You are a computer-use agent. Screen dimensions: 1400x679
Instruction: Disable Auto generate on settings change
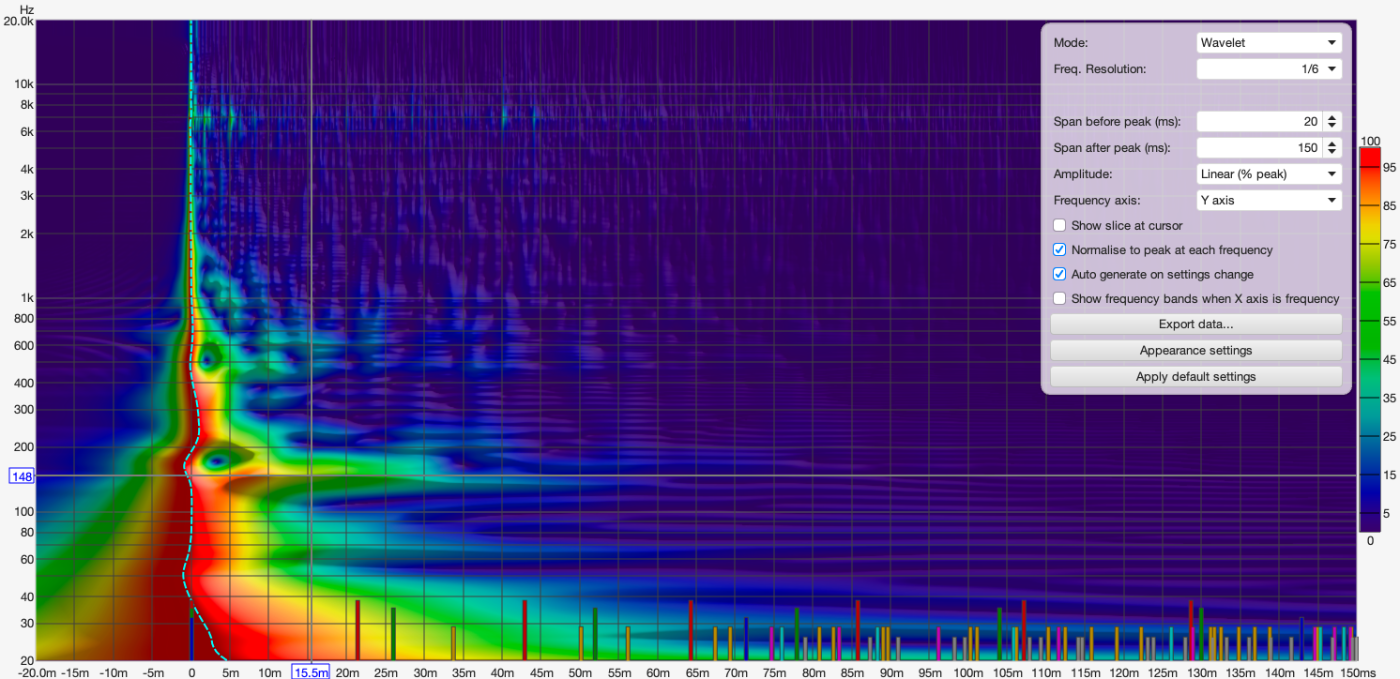(1060, 274)
